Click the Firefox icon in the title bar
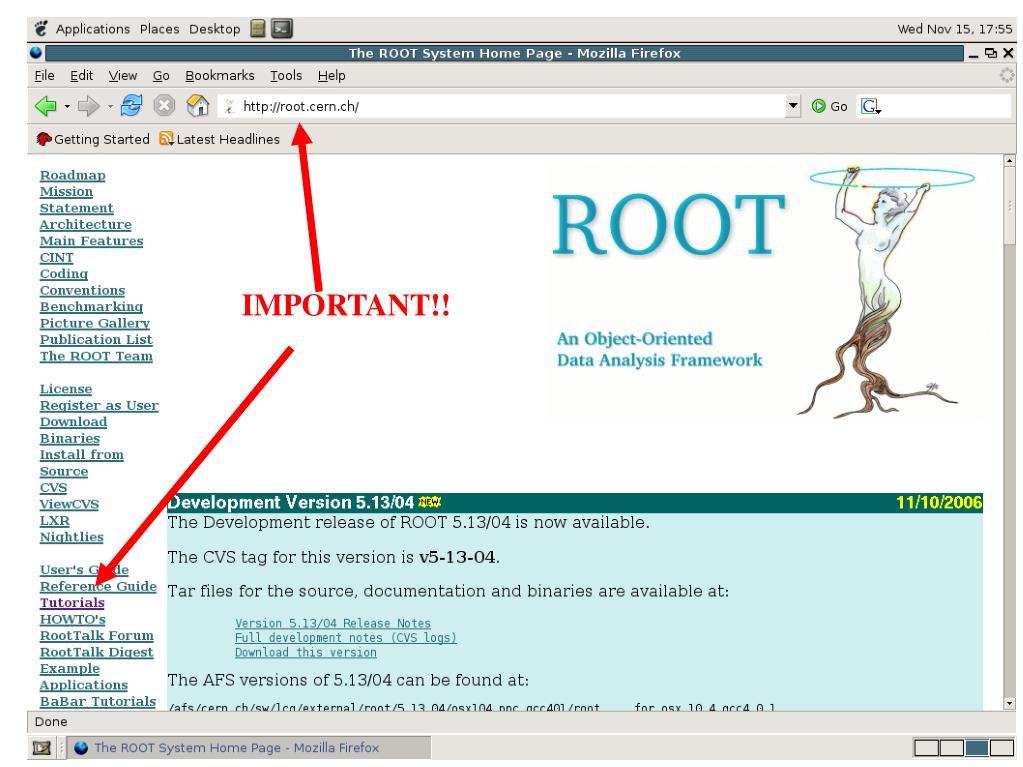 (x=37, y=53)
